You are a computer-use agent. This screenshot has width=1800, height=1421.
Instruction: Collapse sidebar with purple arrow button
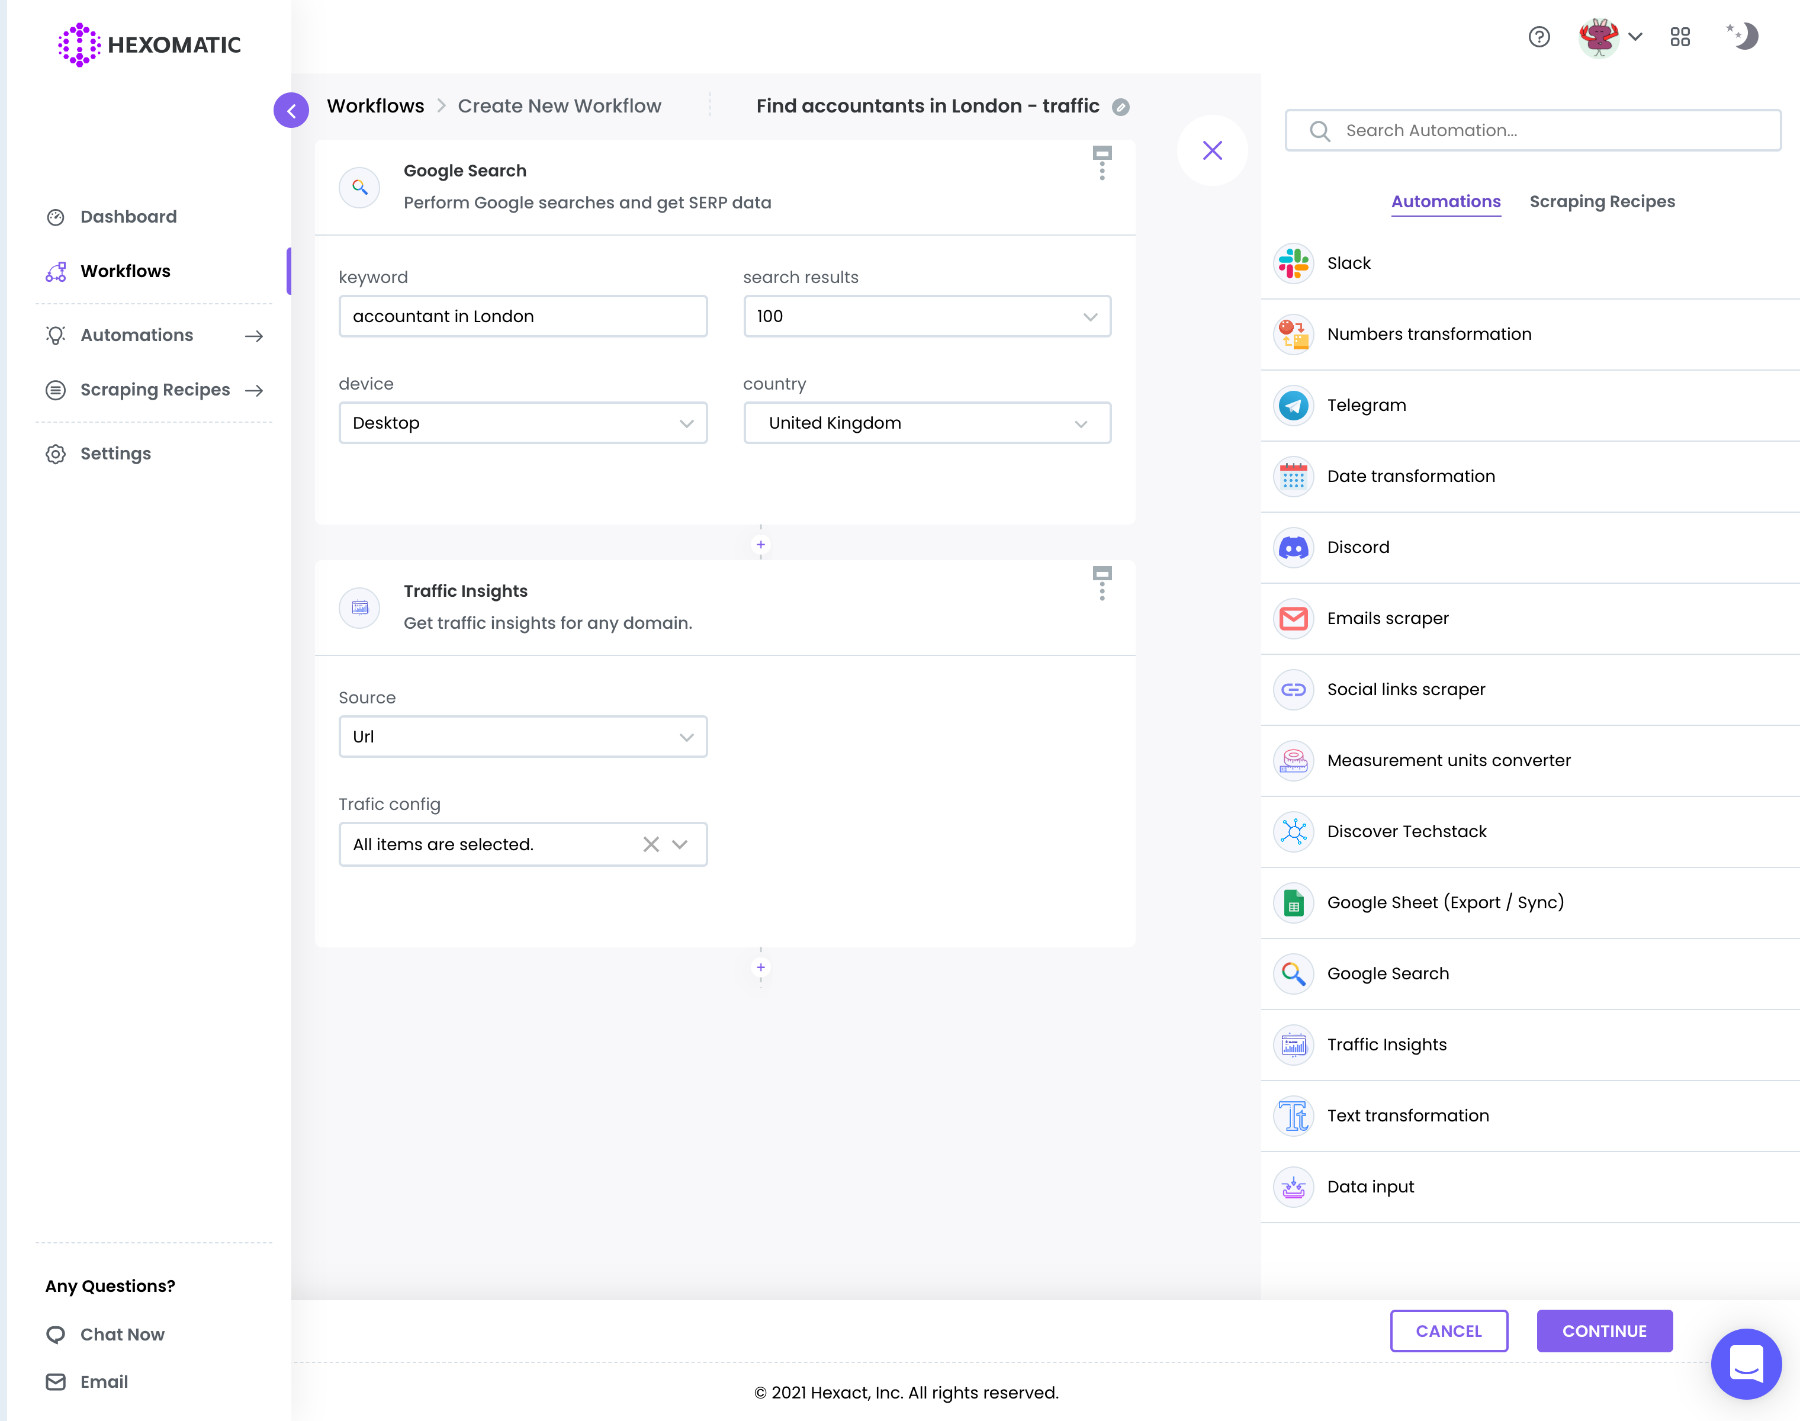click(291, 110)
